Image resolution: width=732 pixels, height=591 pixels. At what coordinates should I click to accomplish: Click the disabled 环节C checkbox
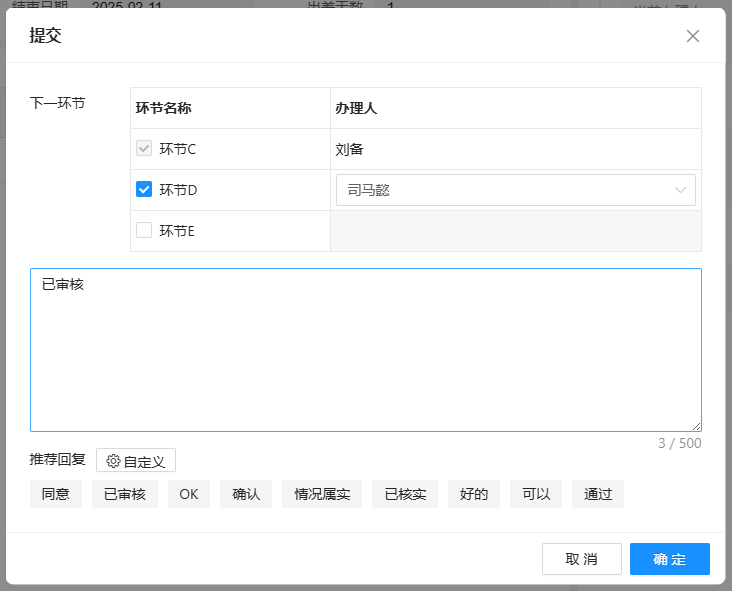pos(144,149)
